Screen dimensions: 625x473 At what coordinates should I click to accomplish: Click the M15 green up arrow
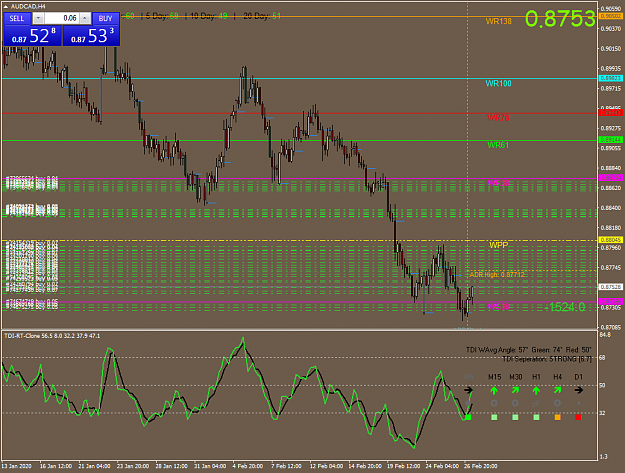494,390
